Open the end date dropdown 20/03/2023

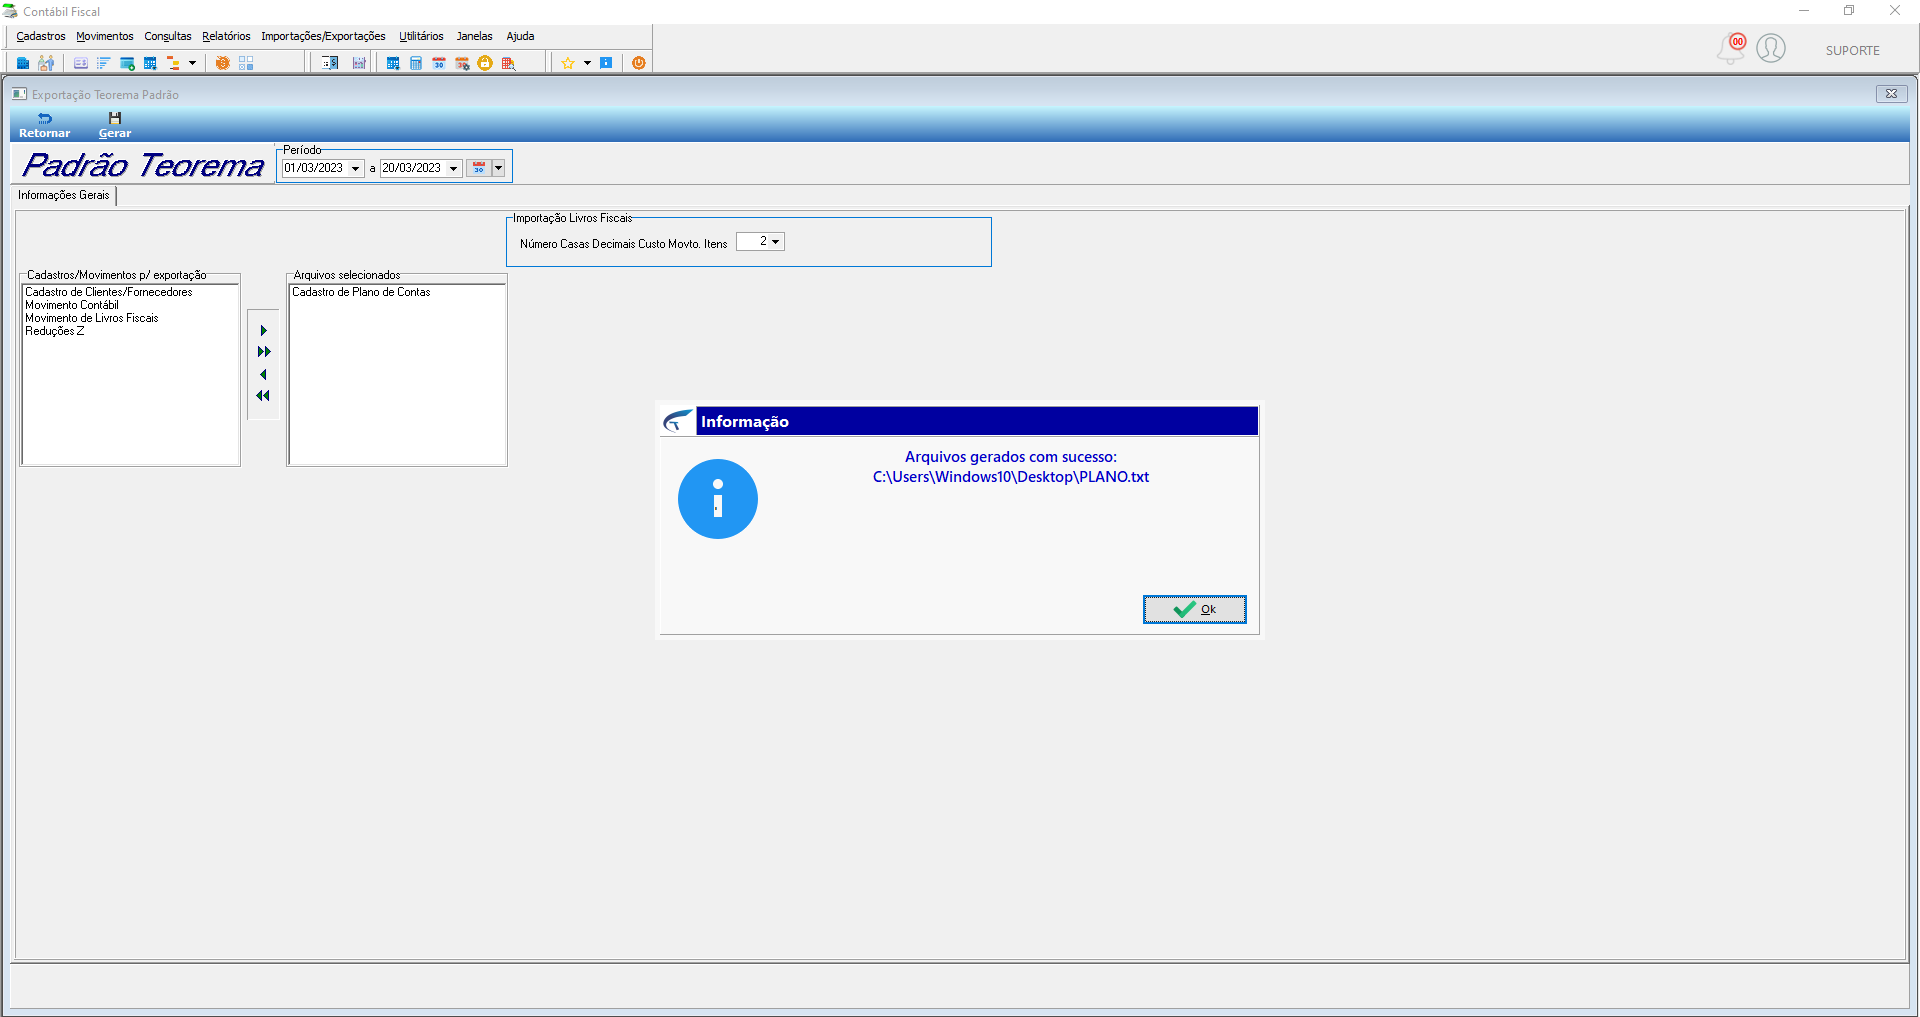pos(453,168)
